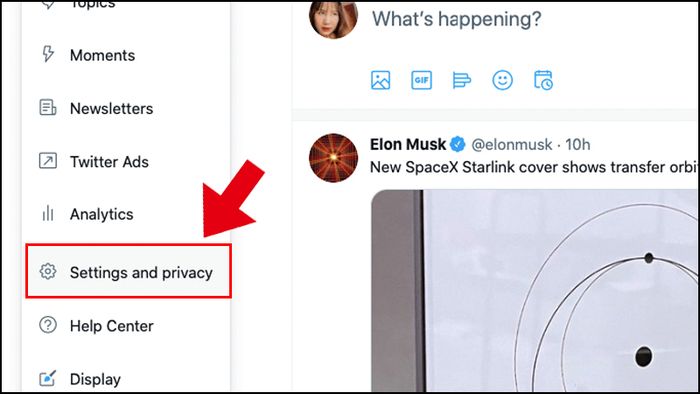Click the poll icon in tweet composer

(x=461, y=80)
